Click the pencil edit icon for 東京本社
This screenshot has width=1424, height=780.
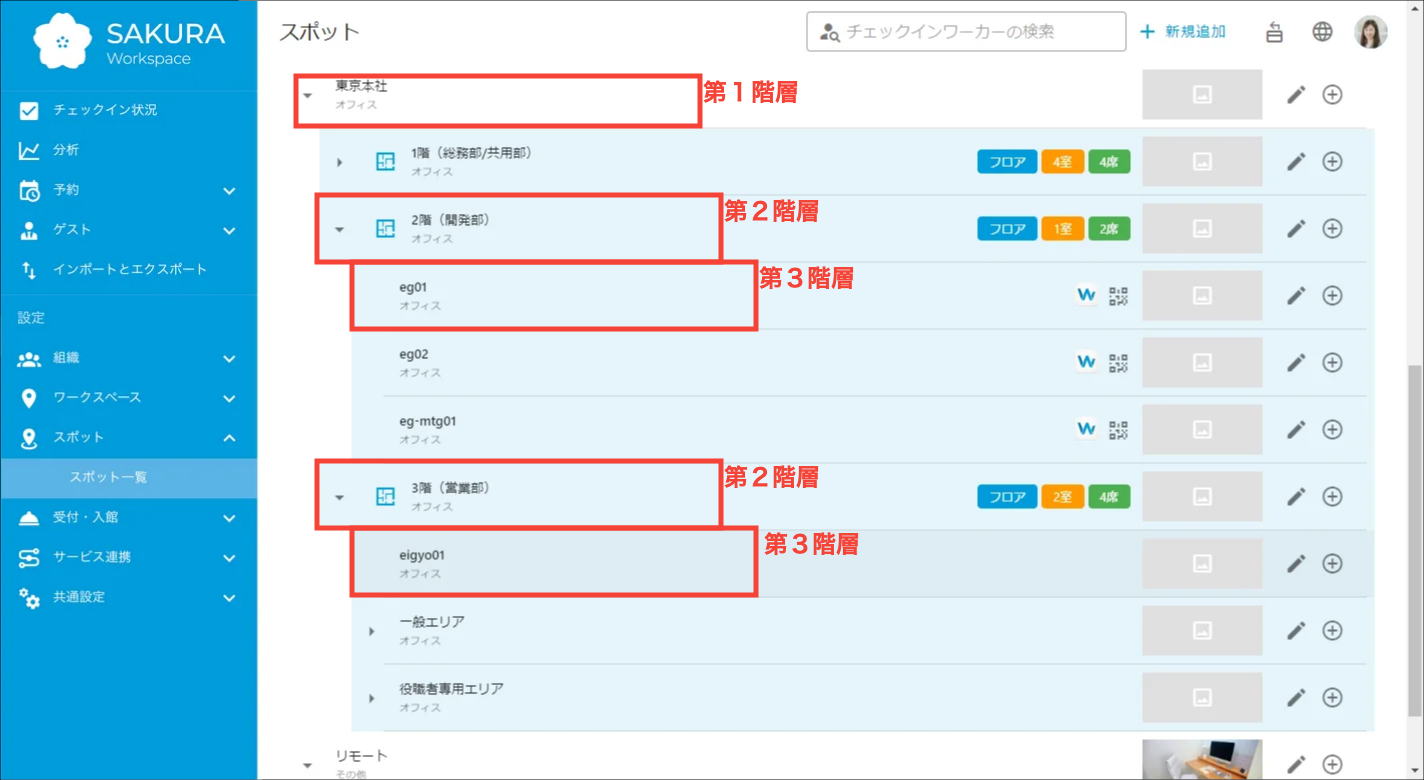pos(1296,95)
